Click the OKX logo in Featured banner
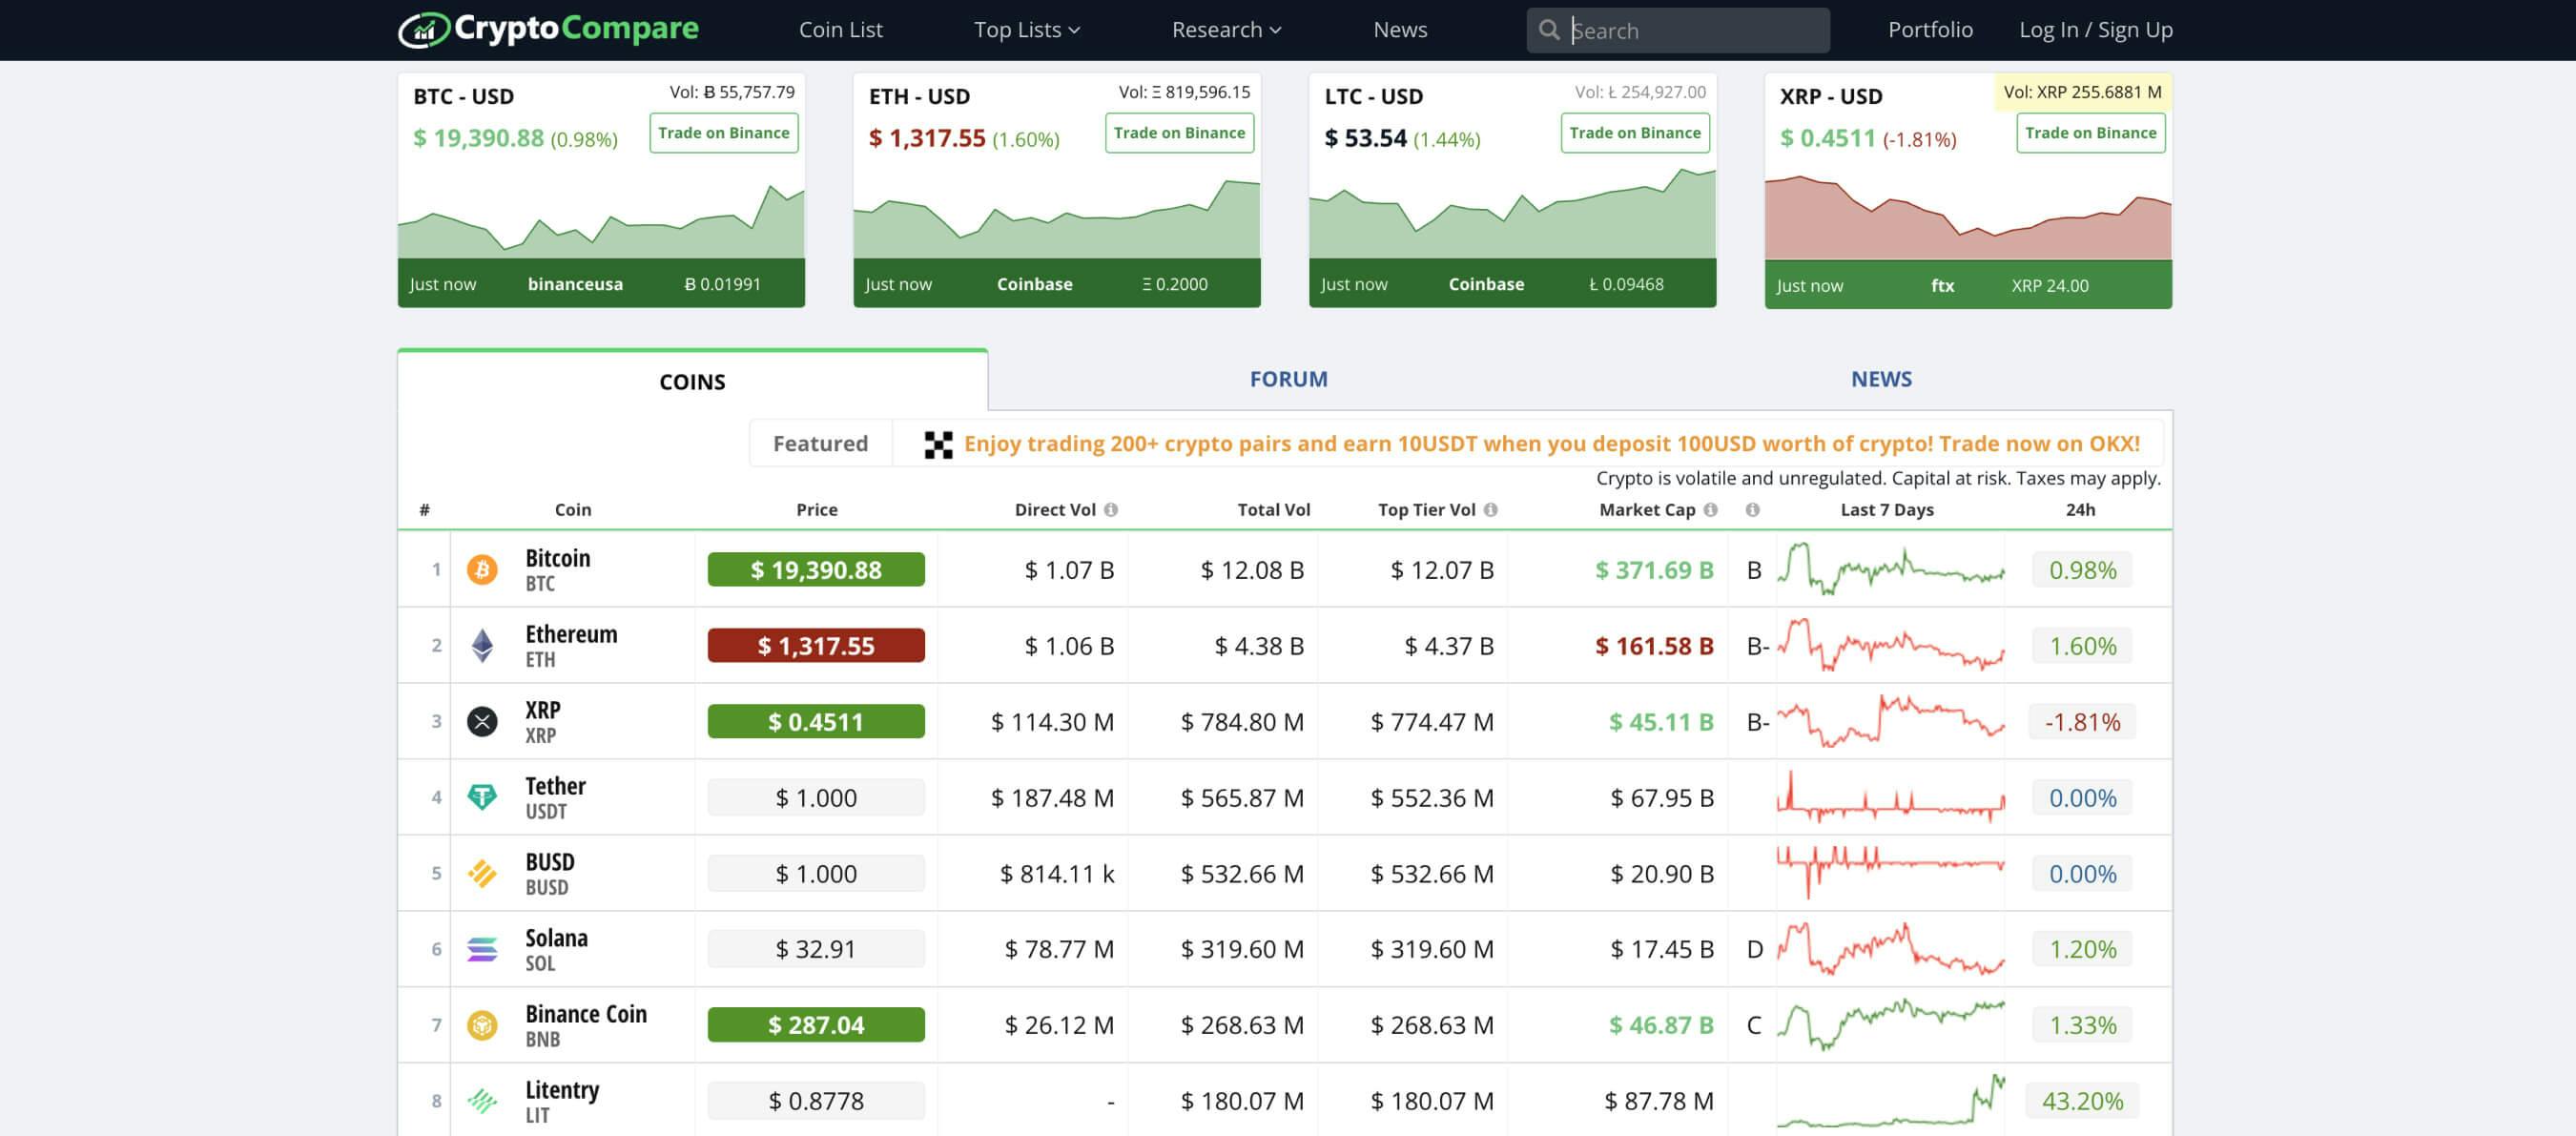 [938, 444]
